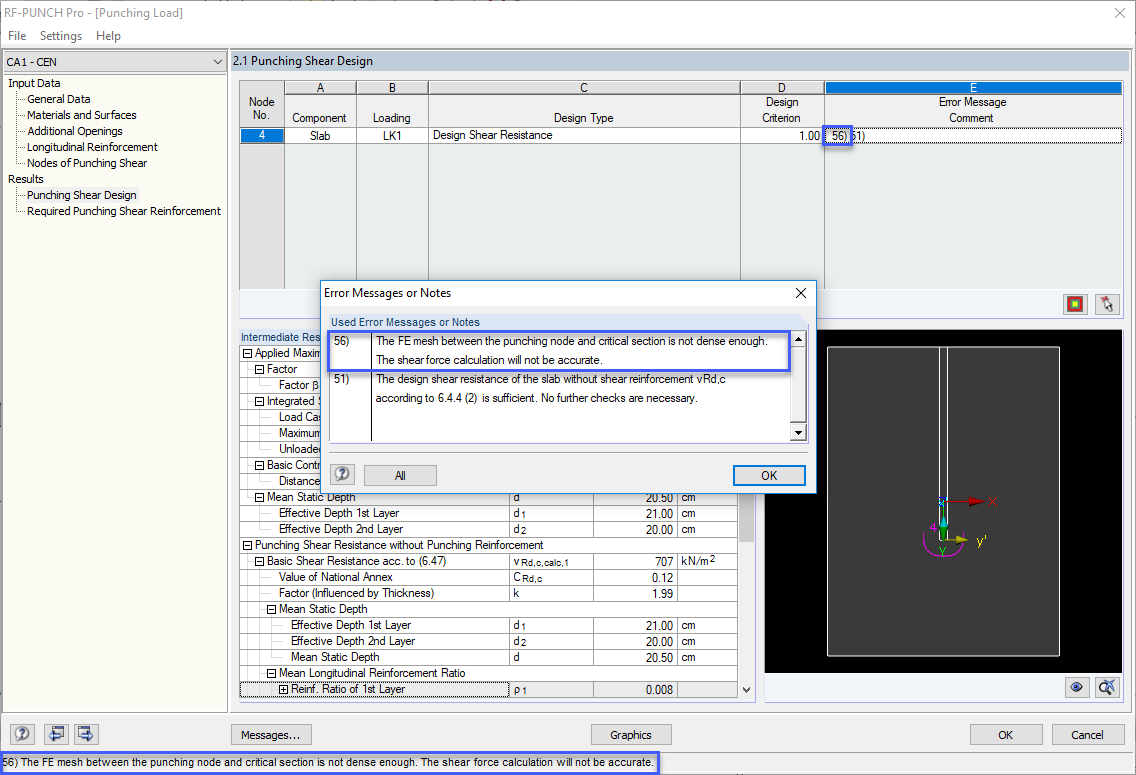Click design criterion value 1.00
The width and height of the screenshot is (1136, 775).
pyautogui.click(x=782, y=135)
